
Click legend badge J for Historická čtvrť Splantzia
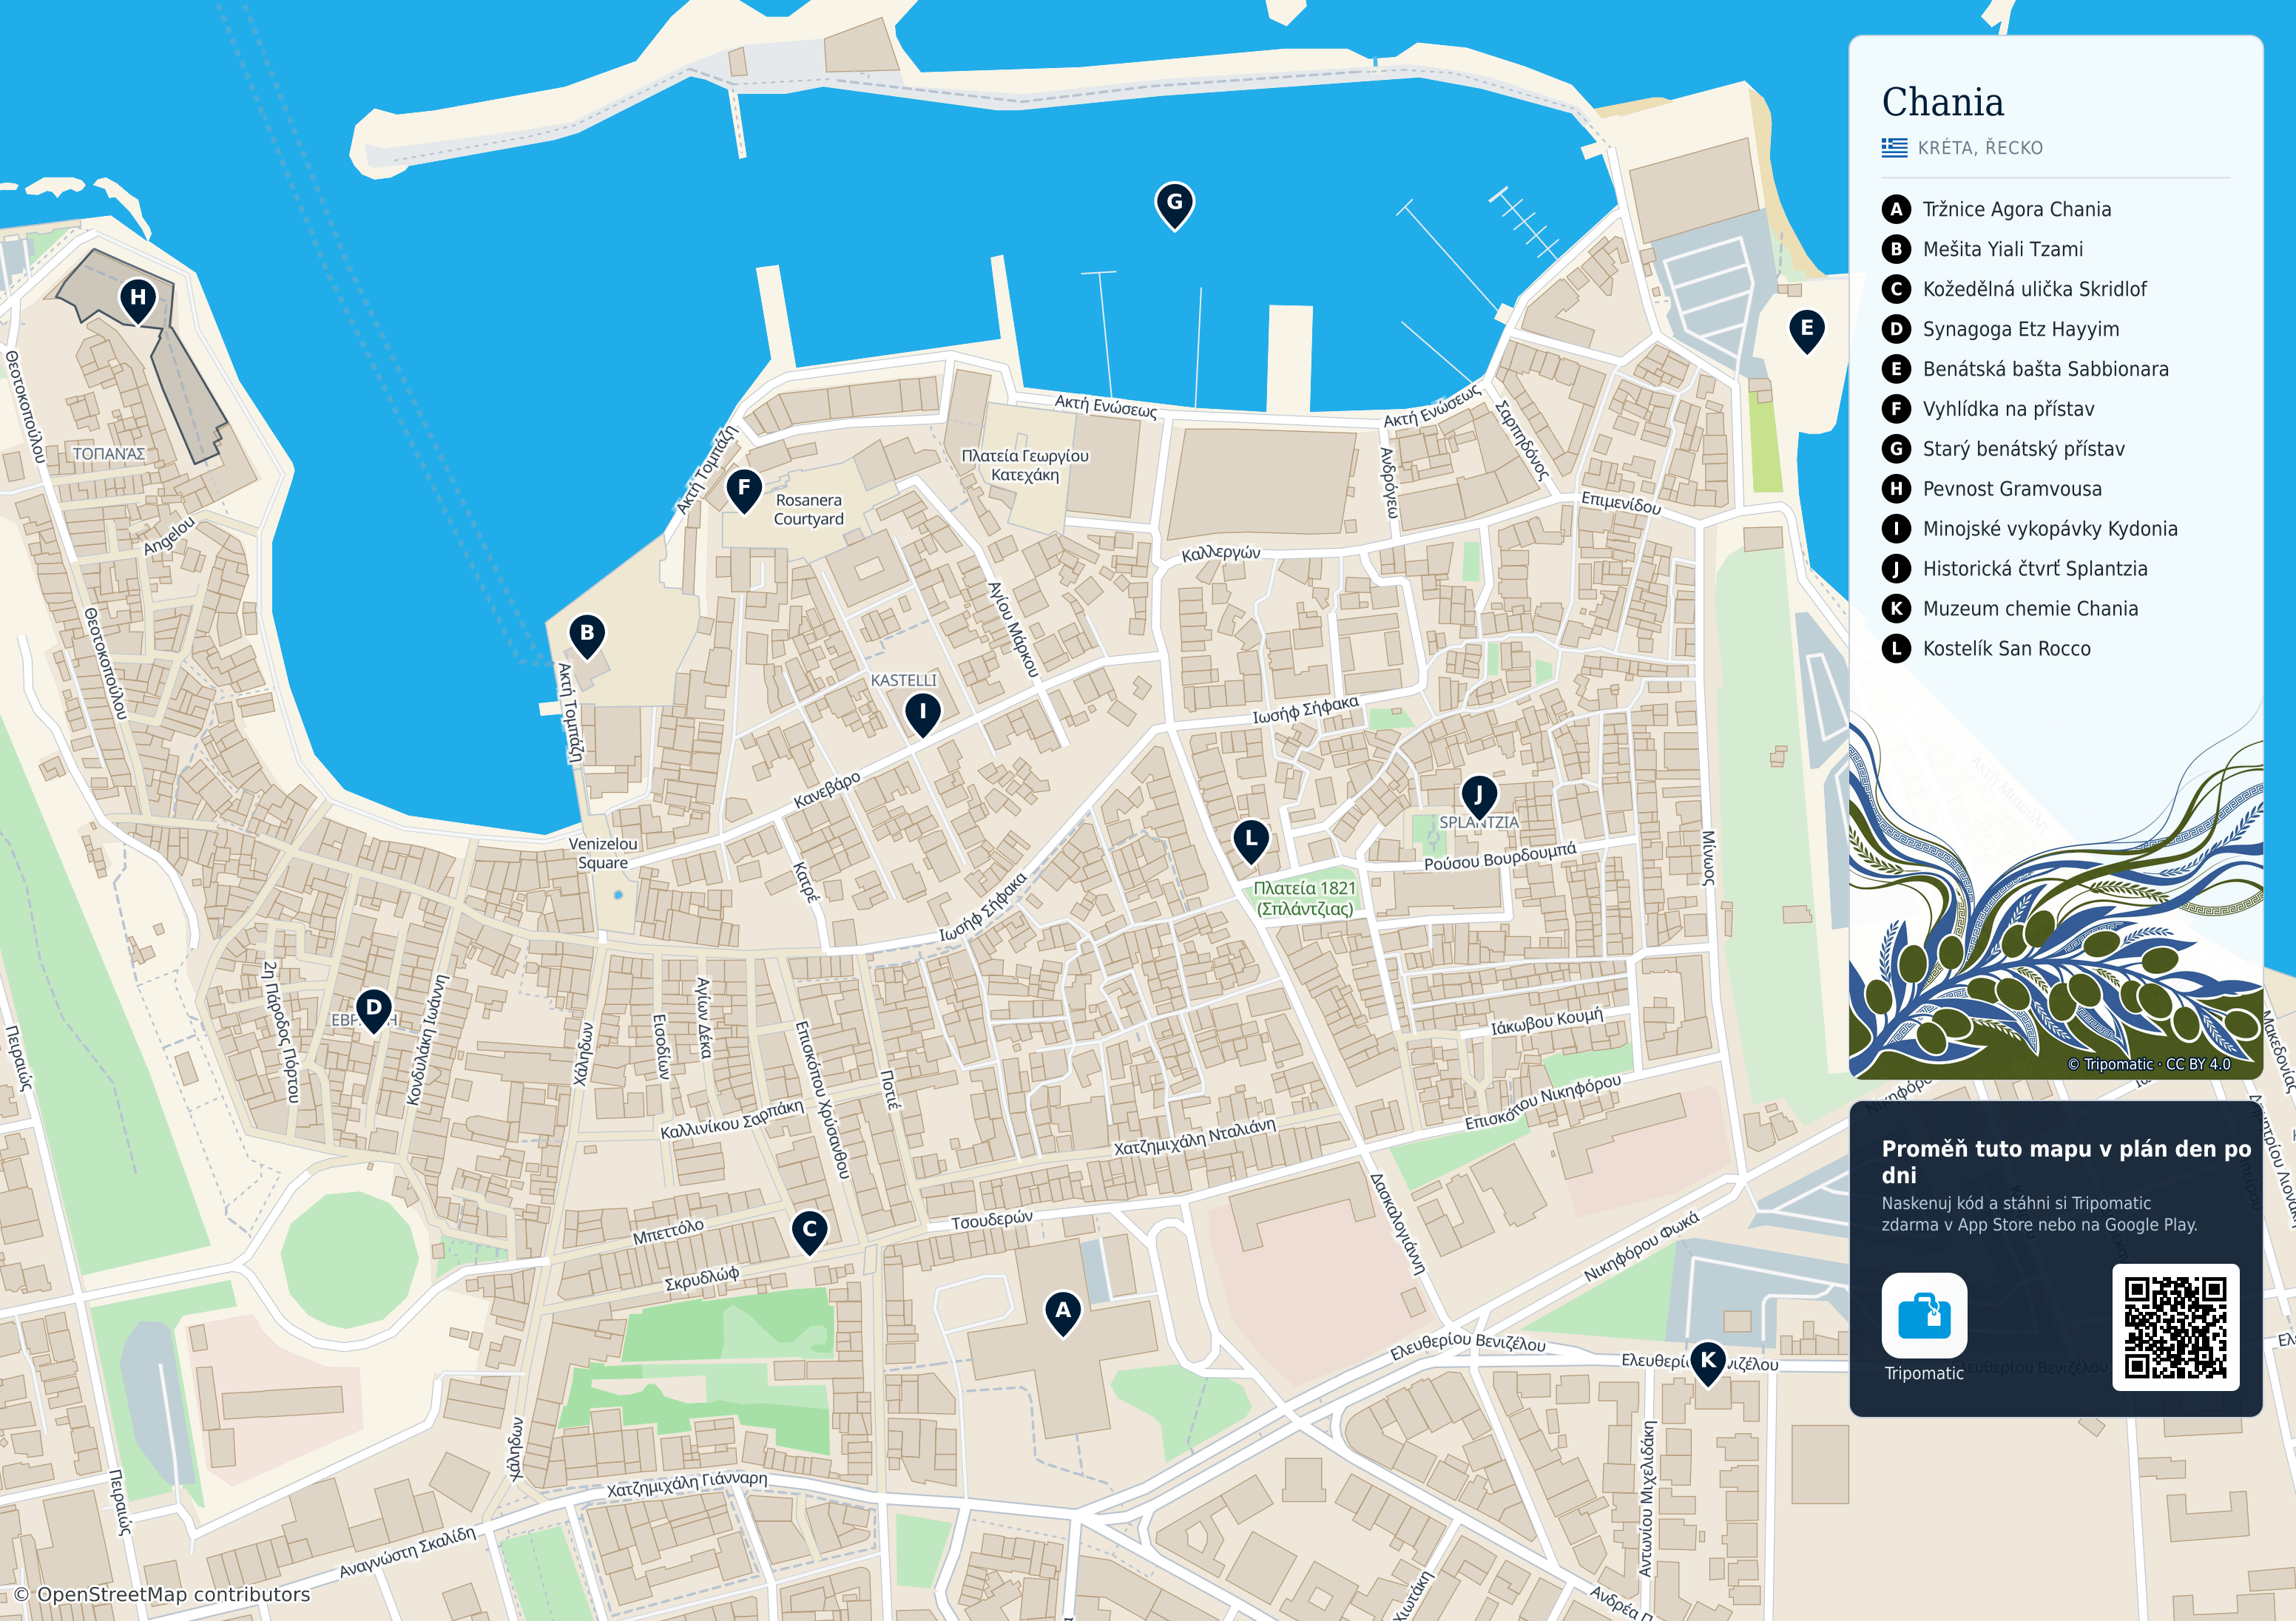(1896, 569)
